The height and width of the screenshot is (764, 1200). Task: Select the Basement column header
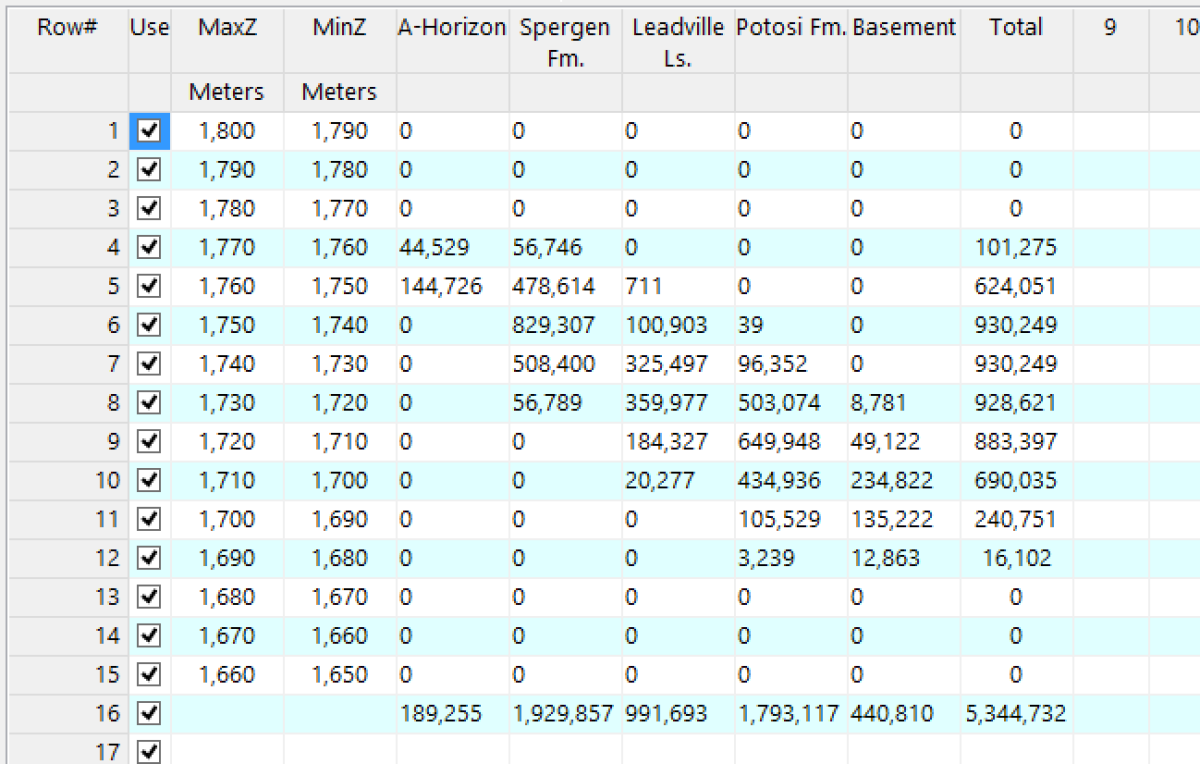coord(903,28)
